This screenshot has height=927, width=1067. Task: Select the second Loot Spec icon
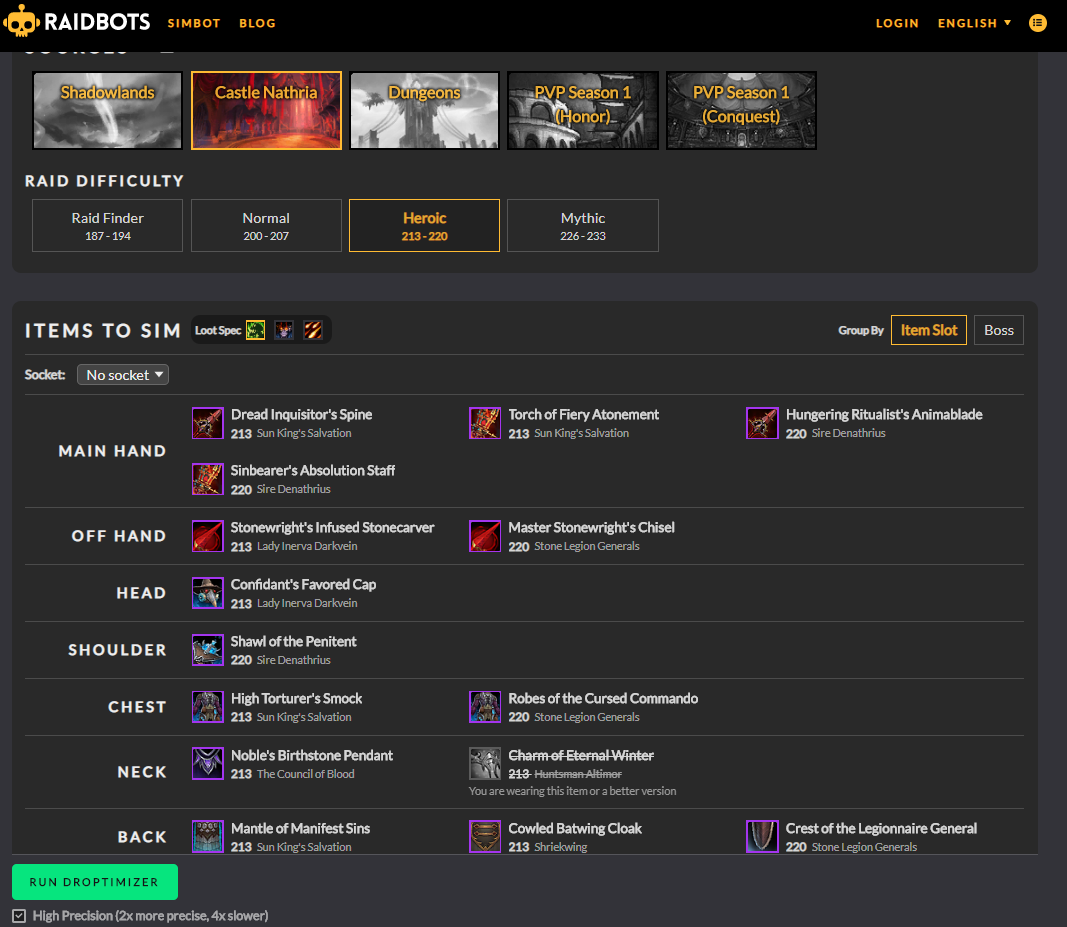coord(284,330)
